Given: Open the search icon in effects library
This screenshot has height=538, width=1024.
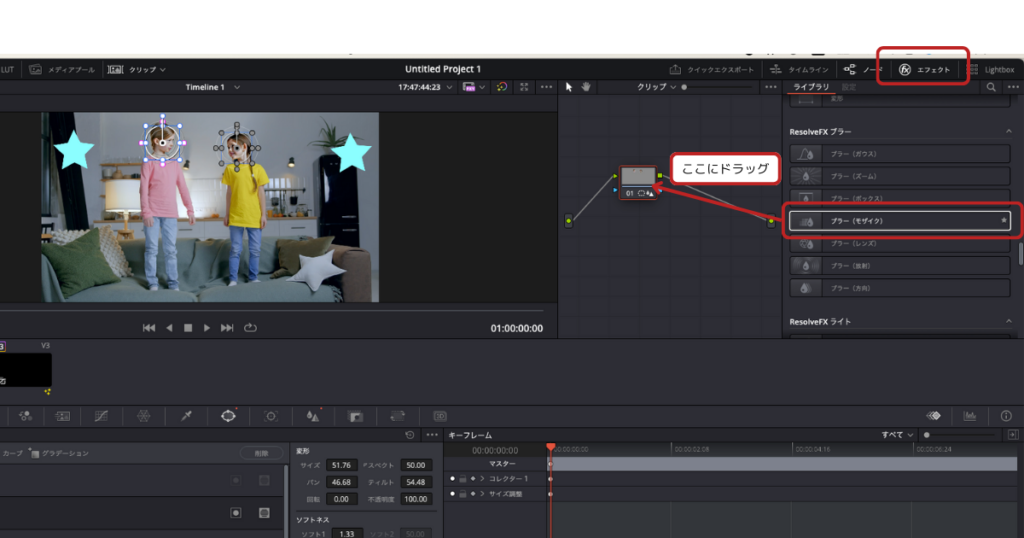Looking at the screenshot, I should click(991, 88).
